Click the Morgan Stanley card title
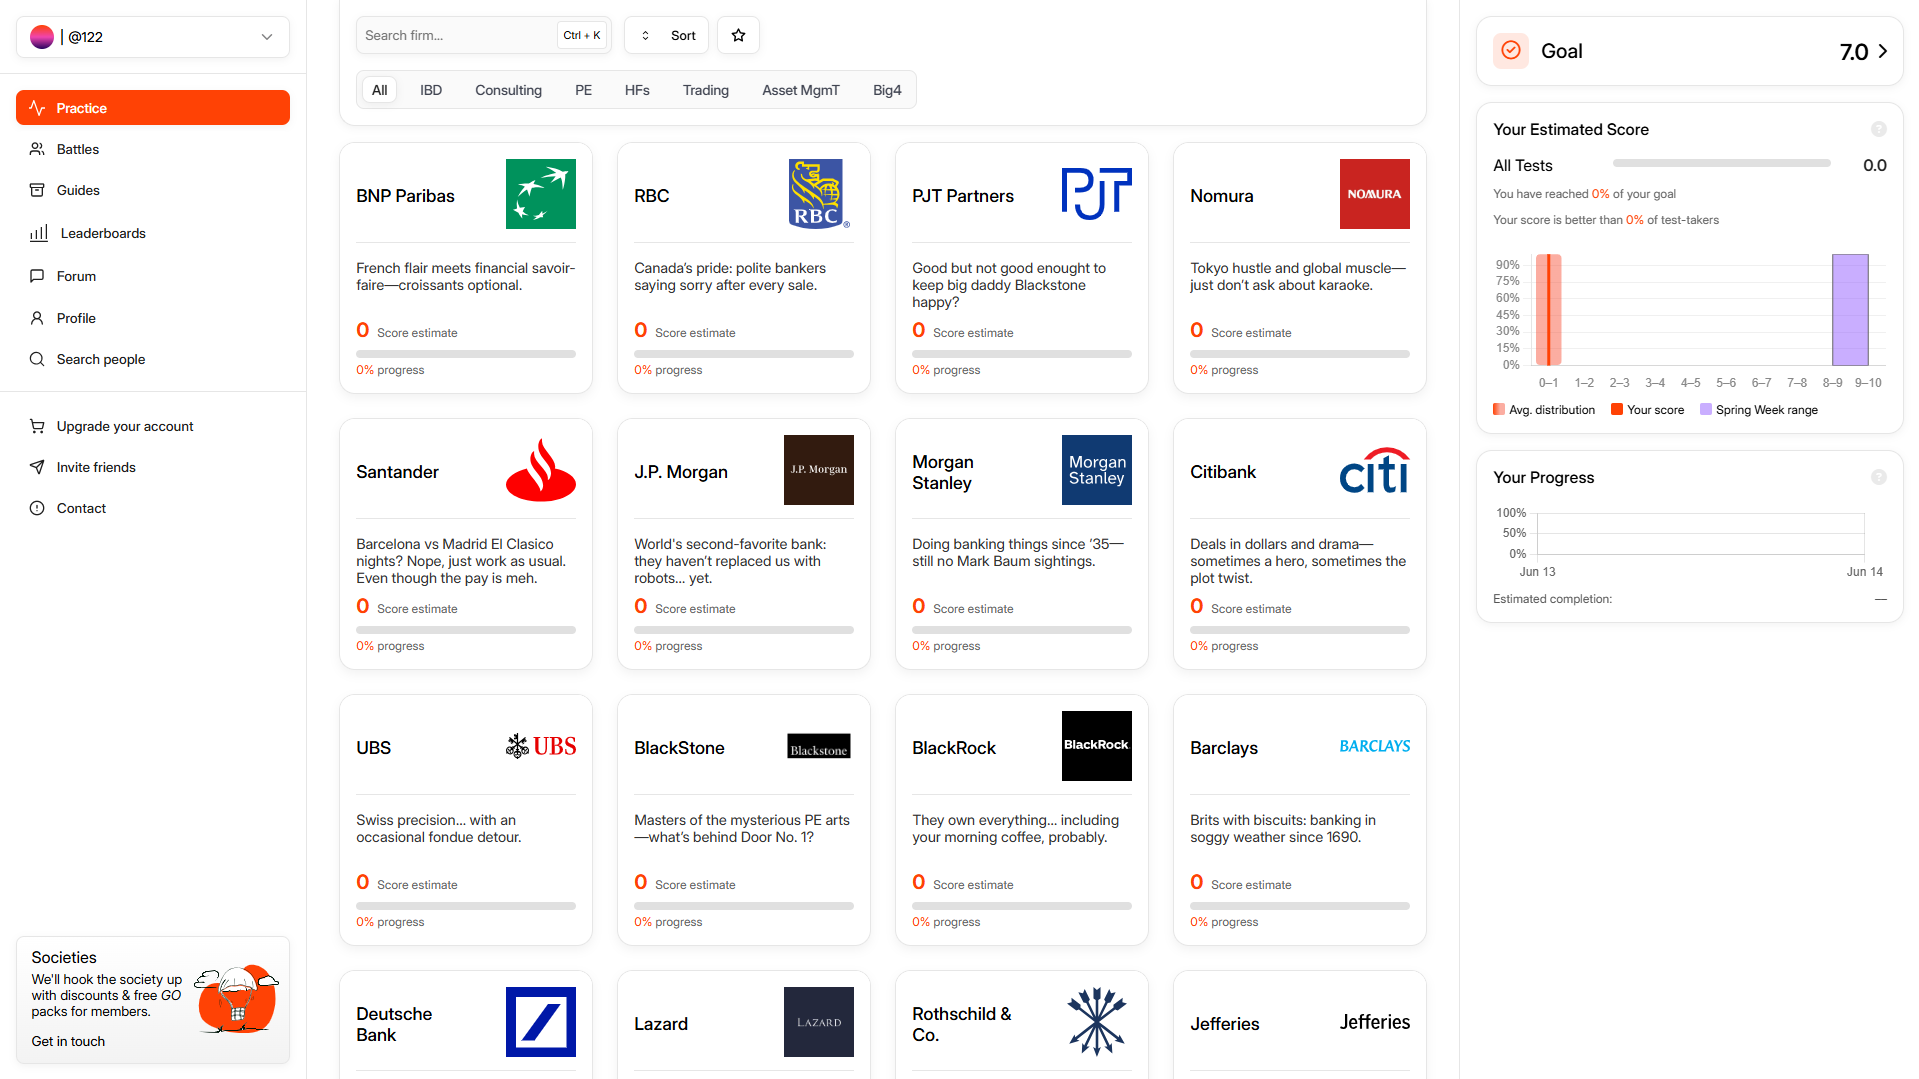The image size is (1919, 1079). pos(943,472)
